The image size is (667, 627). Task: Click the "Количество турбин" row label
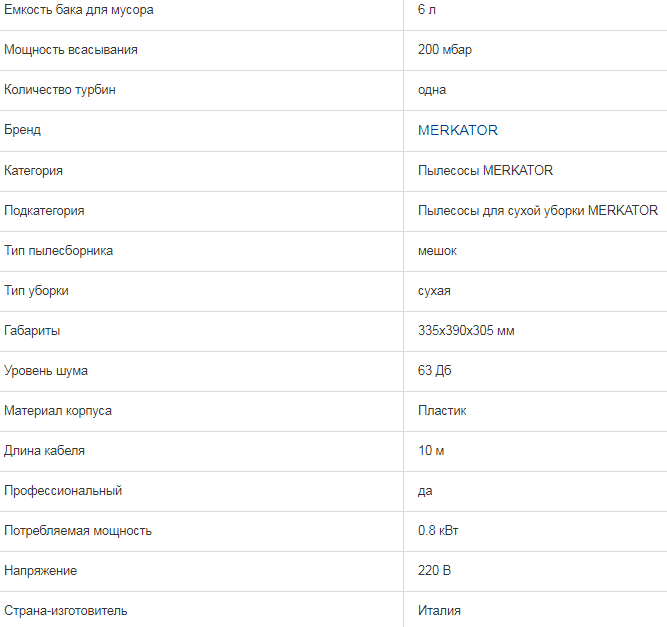tap(60, 90)
